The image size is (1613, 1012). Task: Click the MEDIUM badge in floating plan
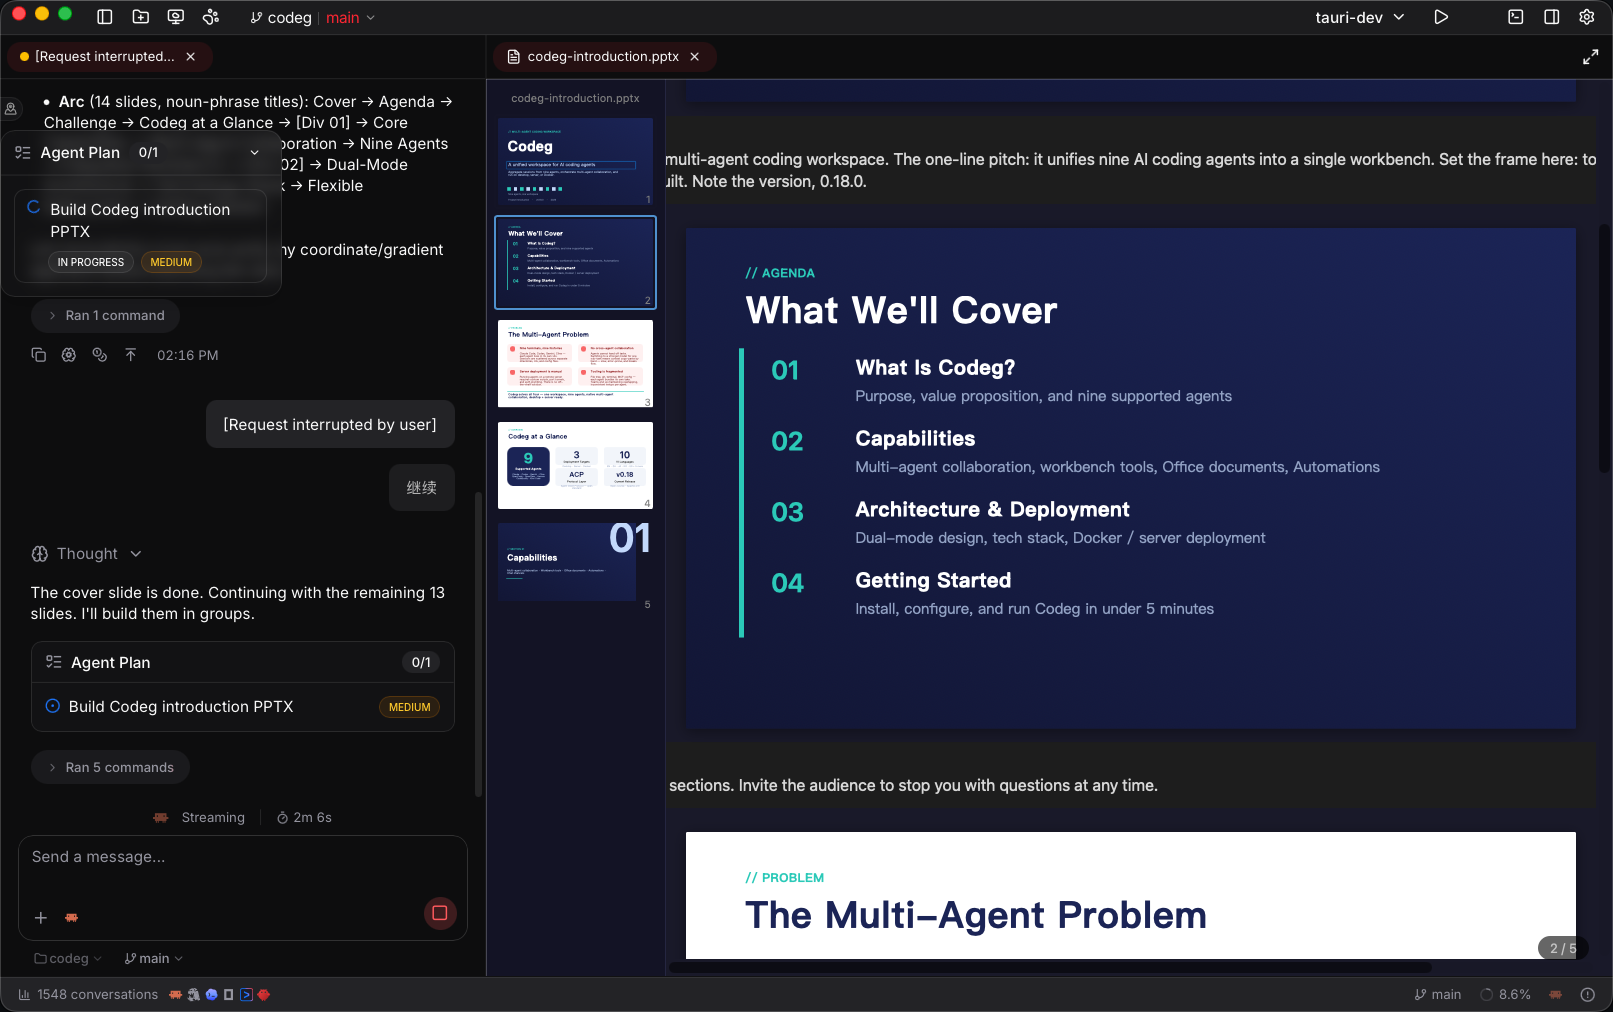tap(171, 262)
